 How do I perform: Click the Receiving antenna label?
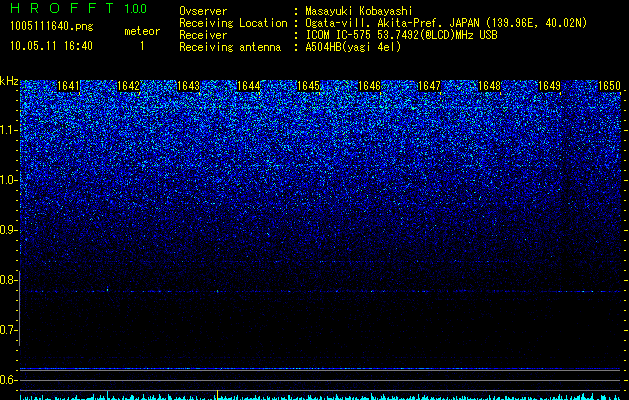230,47
